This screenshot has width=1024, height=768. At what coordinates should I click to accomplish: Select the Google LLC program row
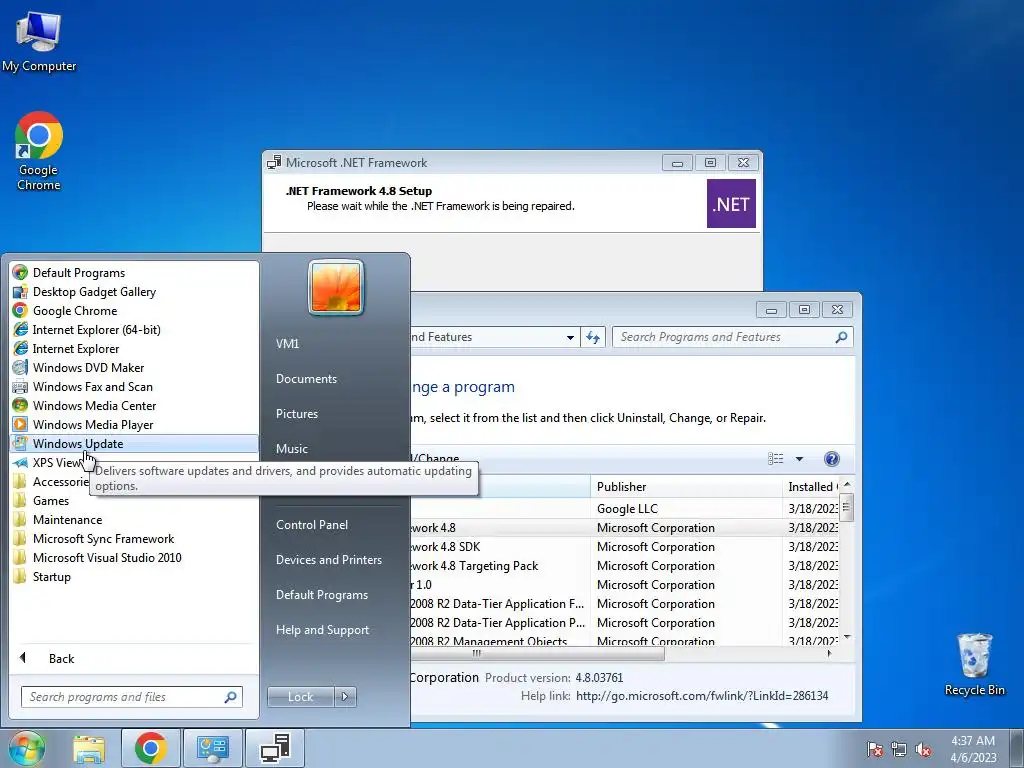[x=626, y=509]
